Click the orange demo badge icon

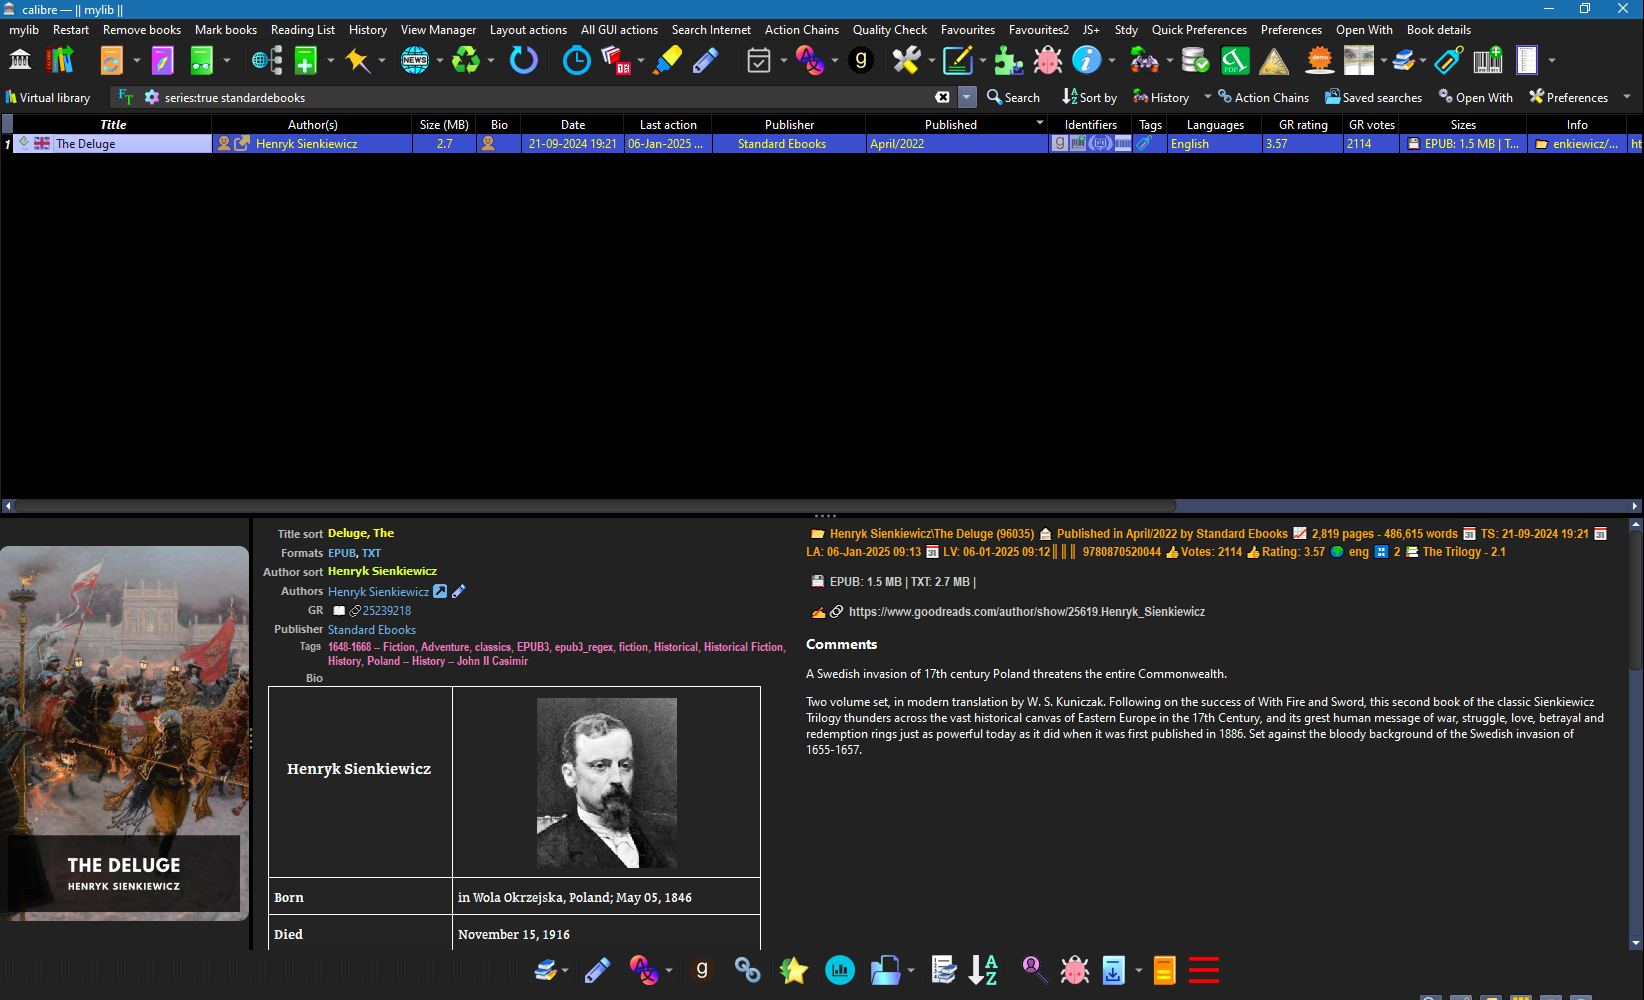(1320, 61)
